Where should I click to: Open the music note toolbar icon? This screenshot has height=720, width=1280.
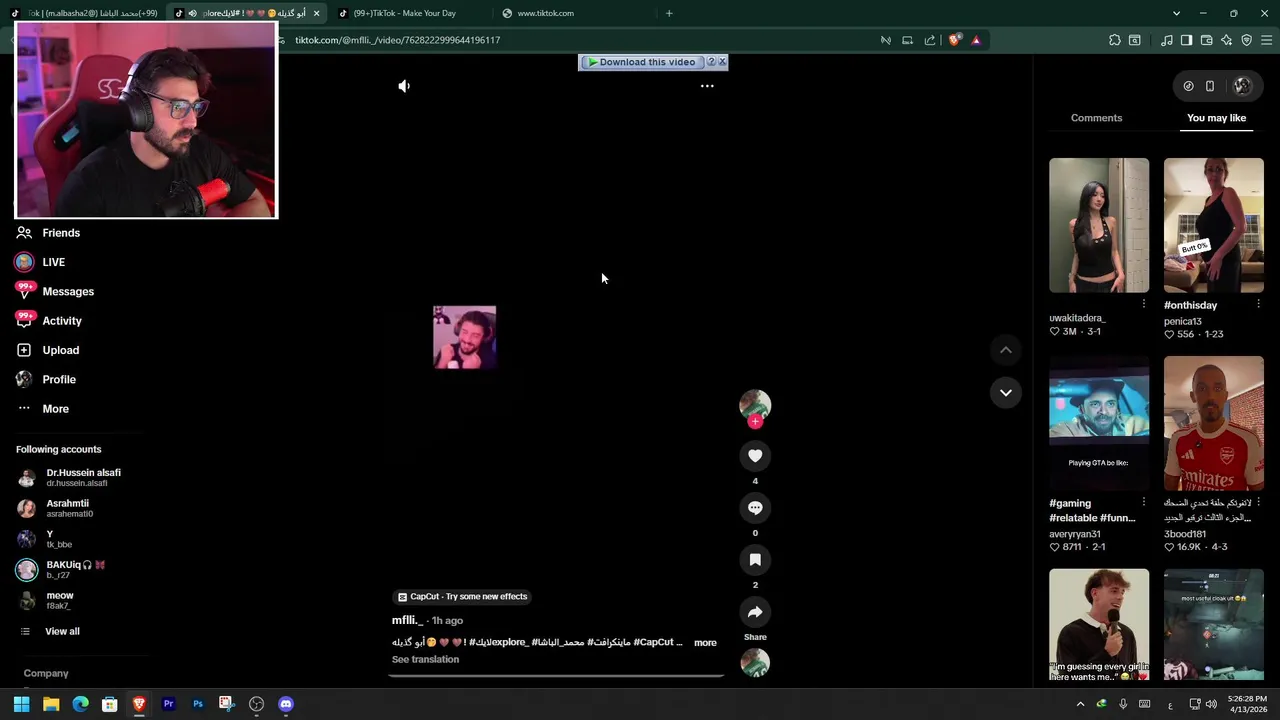1167,40
